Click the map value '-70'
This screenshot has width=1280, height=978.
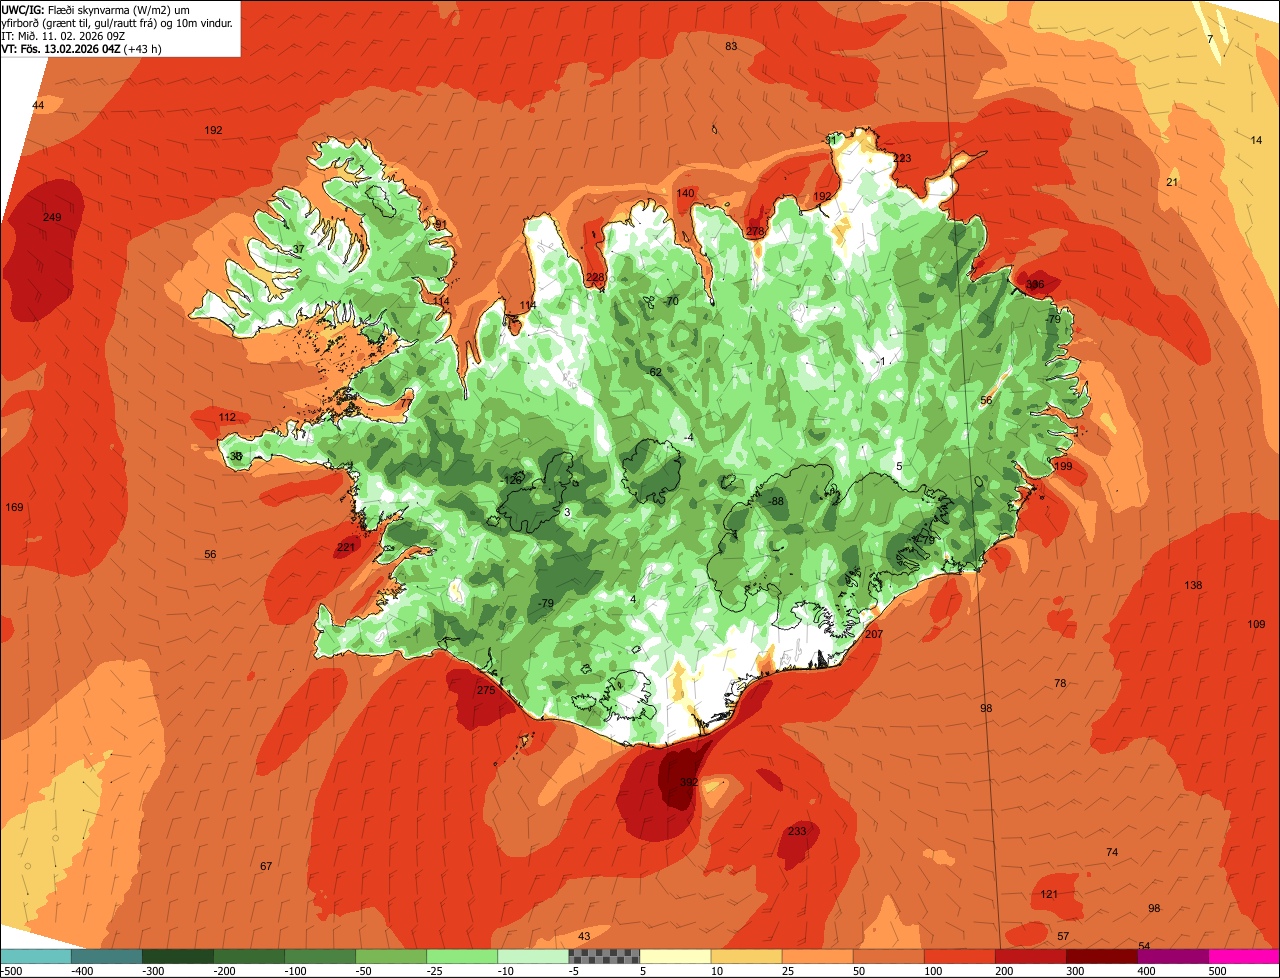tap(671, 301)
